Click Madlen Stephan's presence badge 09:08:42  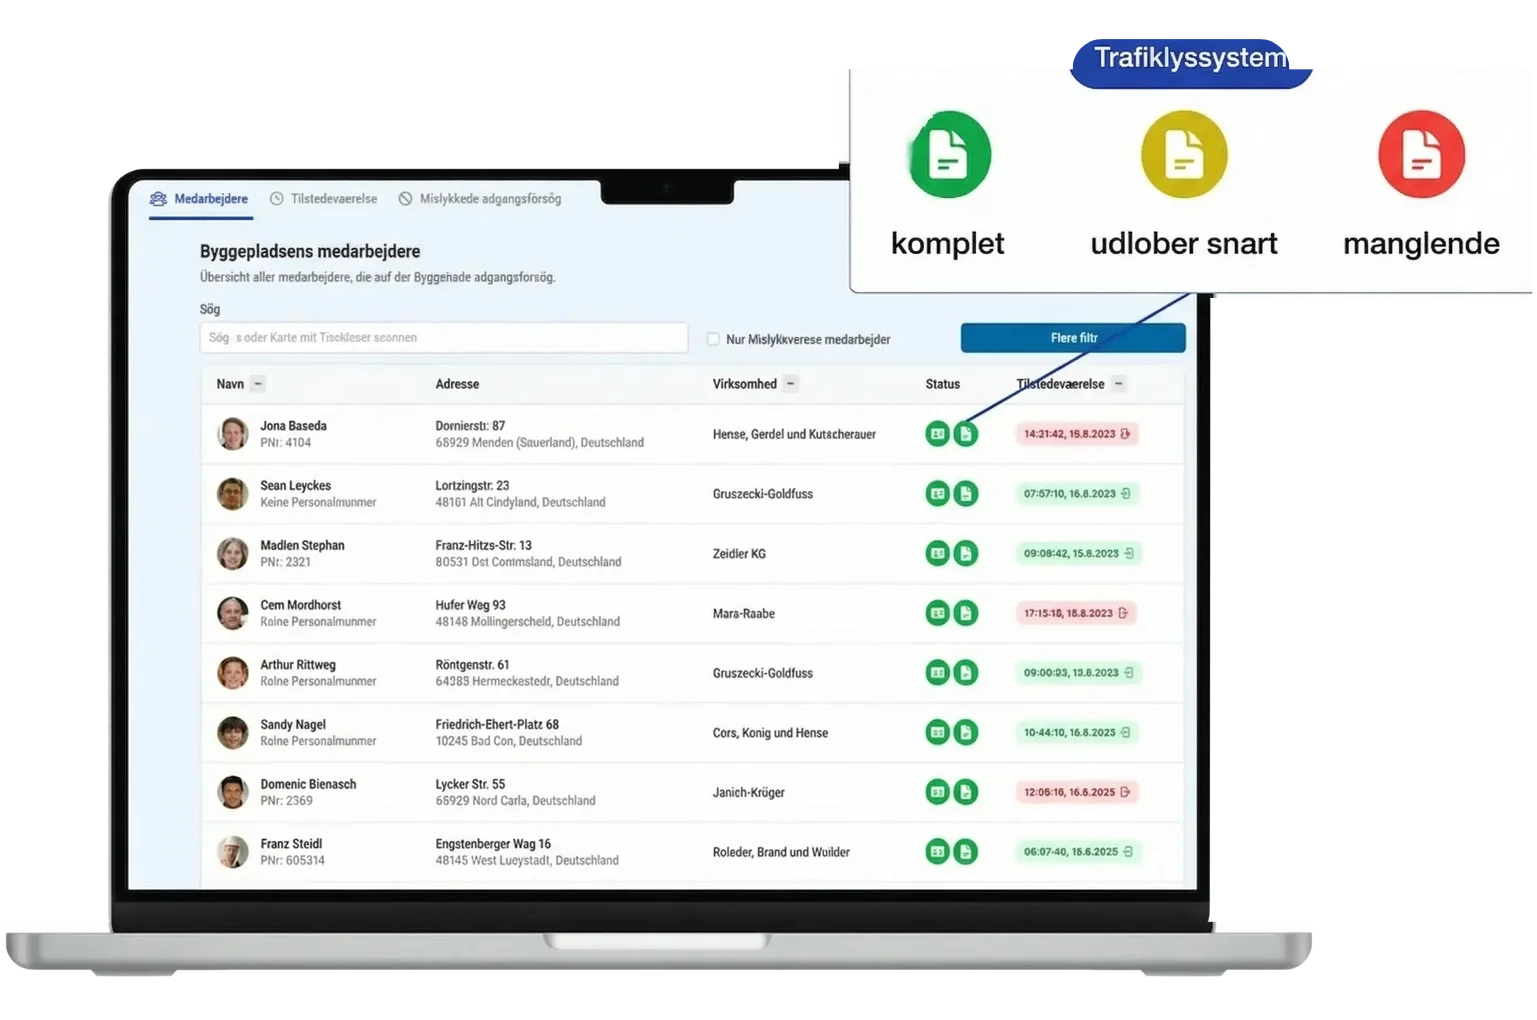click(1078, 553)
